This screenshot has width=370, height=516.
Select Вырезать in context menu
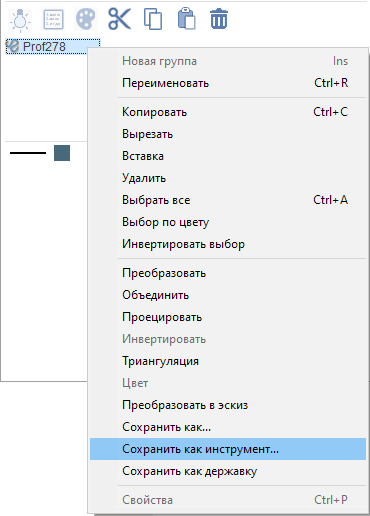click(x=228, y=134)
